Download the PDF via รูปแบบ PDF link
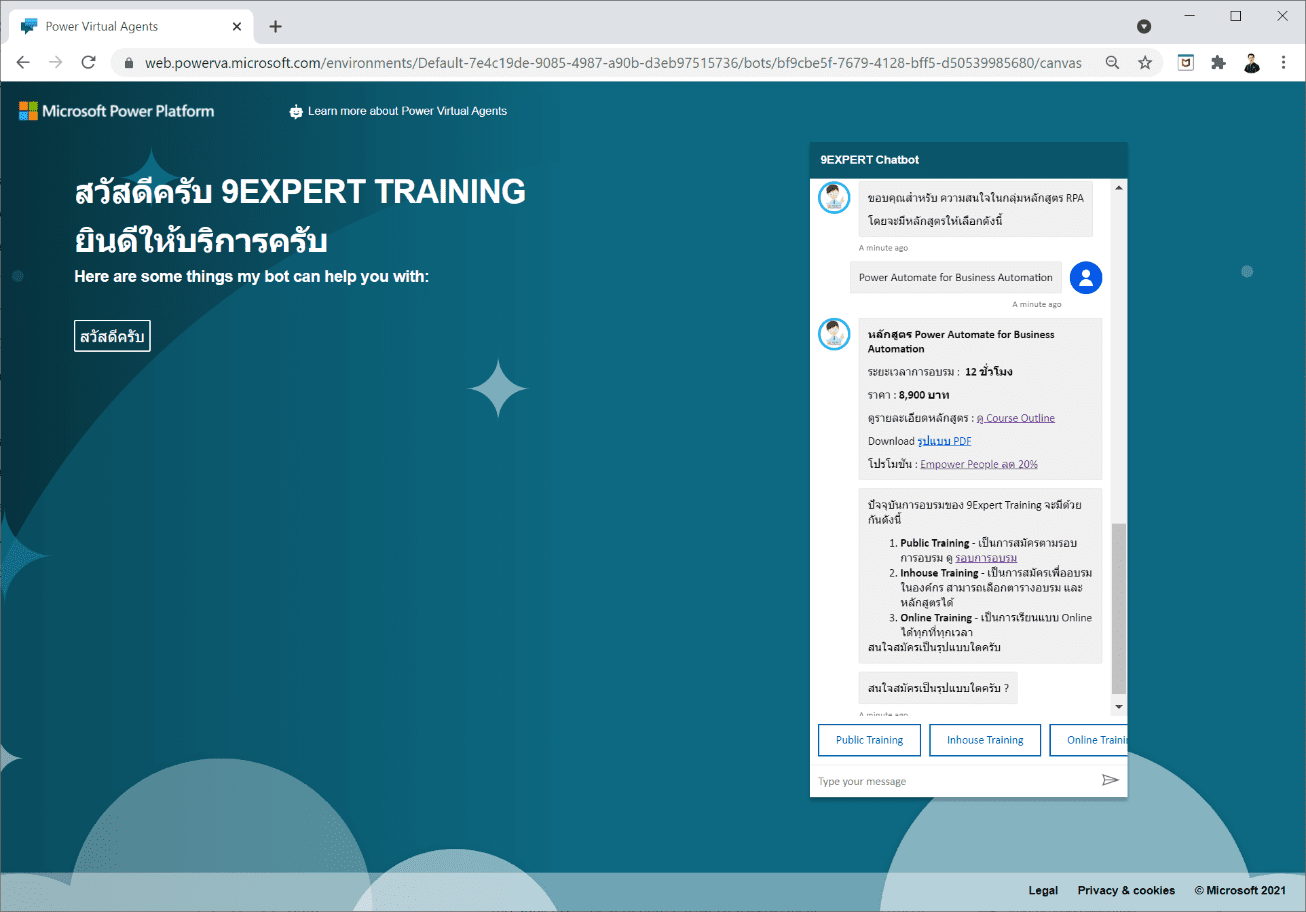The height and width of the screenshot is (912, 1306). pyautogui.click(x=944, y=441)
